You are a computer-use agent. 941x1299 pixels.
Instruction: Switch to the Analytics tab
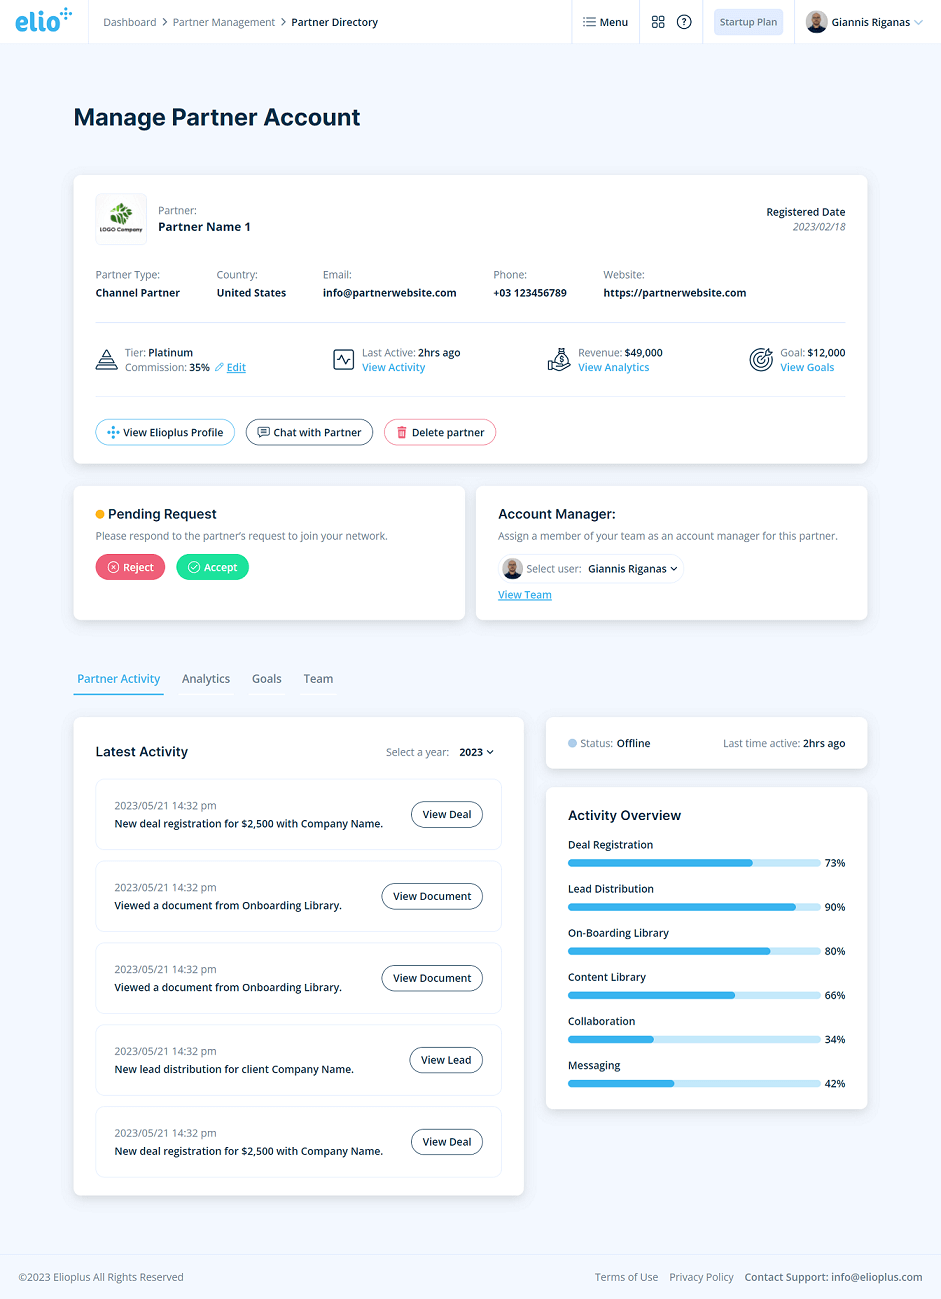pyautogui.click(x=206, y=679)
